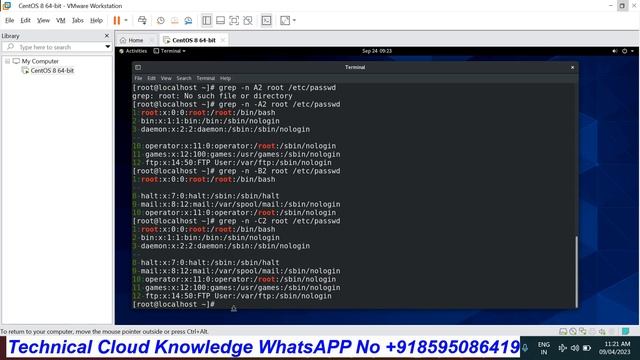
Task: Open the Terminal Edit menu
Action: [x=151, y=78]
